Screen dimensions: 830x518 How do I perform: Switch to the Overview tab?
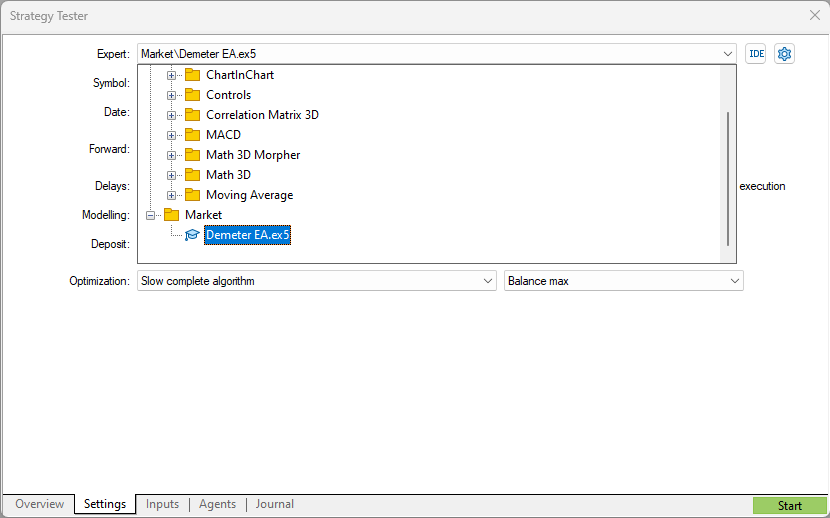pos(40,504)
